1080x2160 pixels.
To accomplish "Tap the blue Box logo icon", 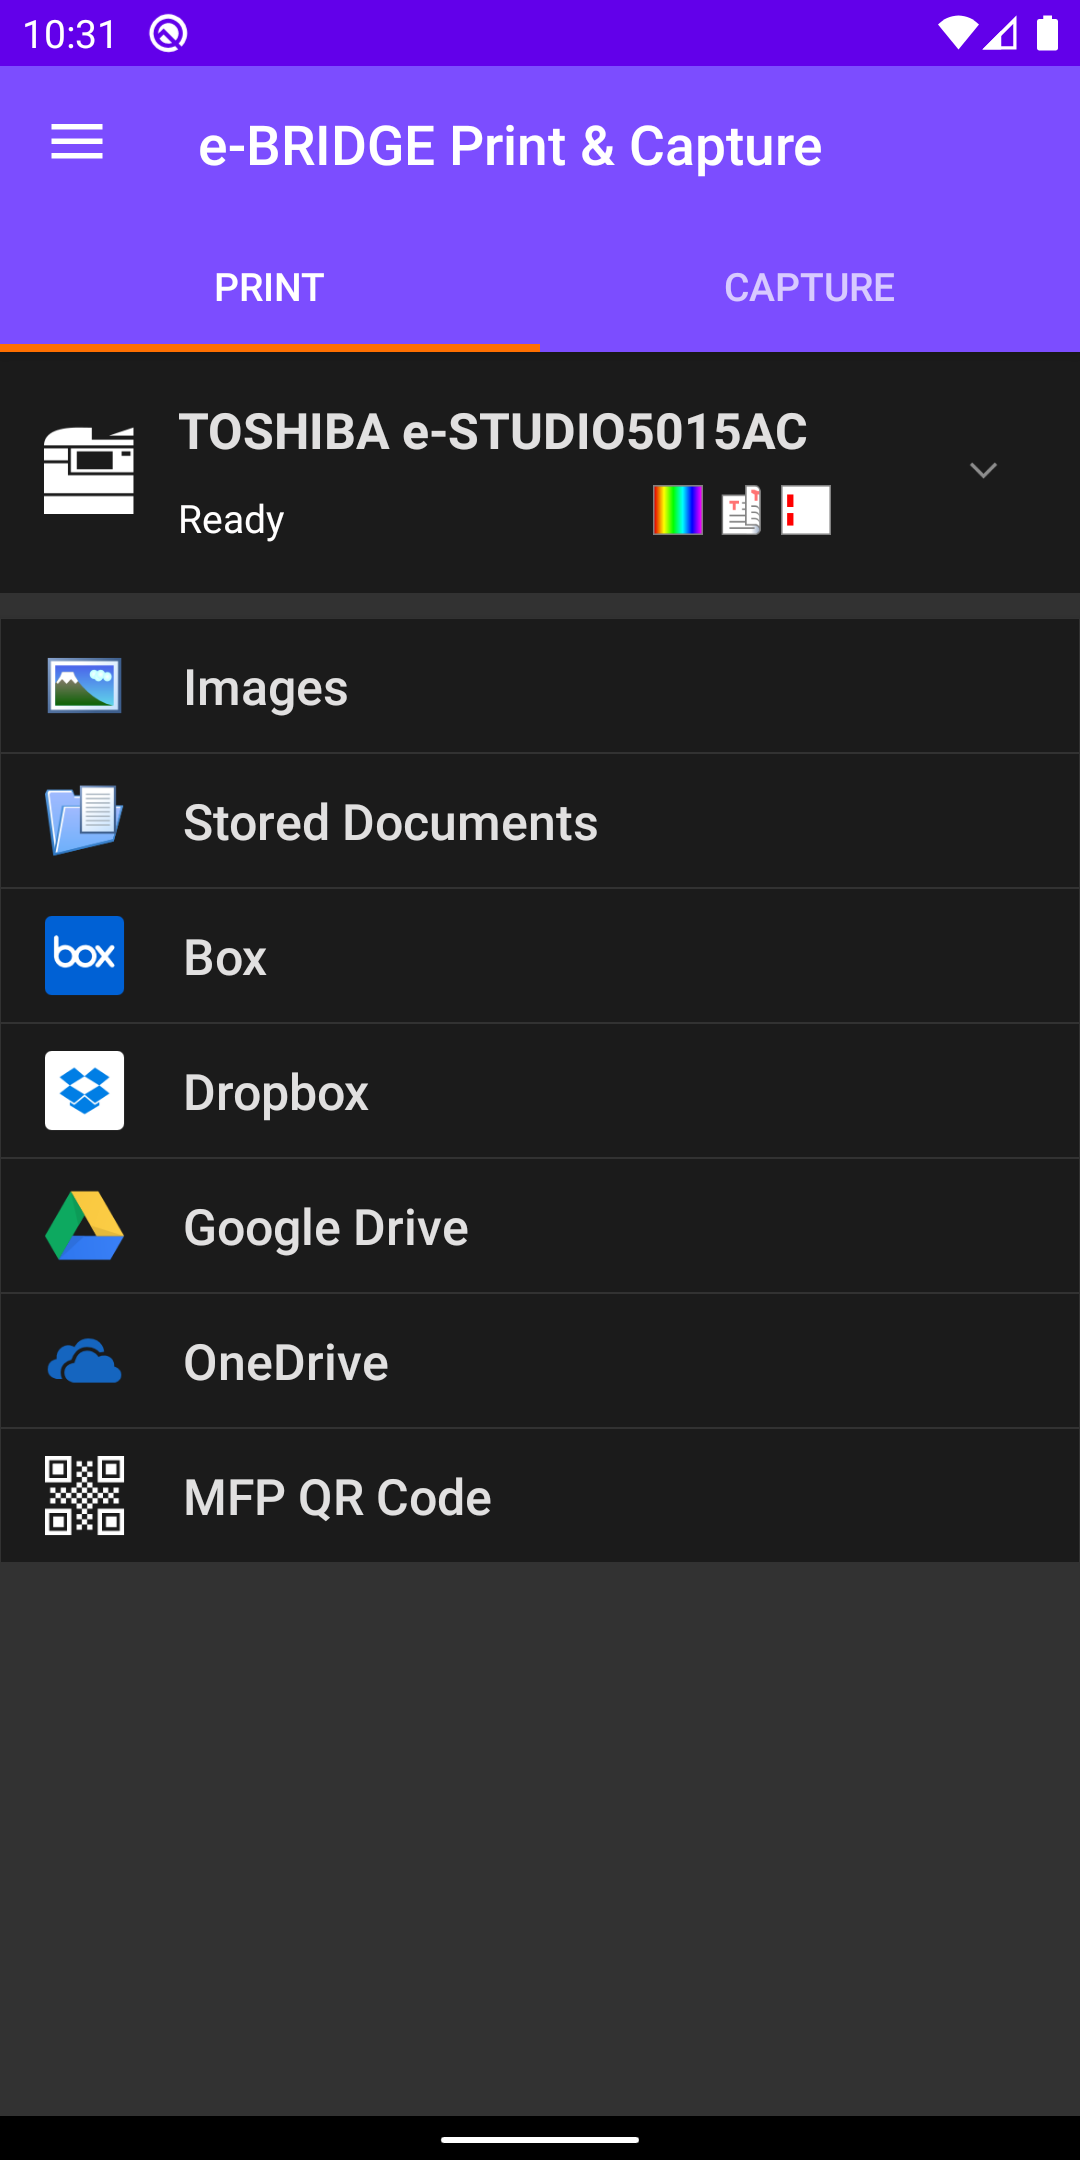I will (85, 956).
